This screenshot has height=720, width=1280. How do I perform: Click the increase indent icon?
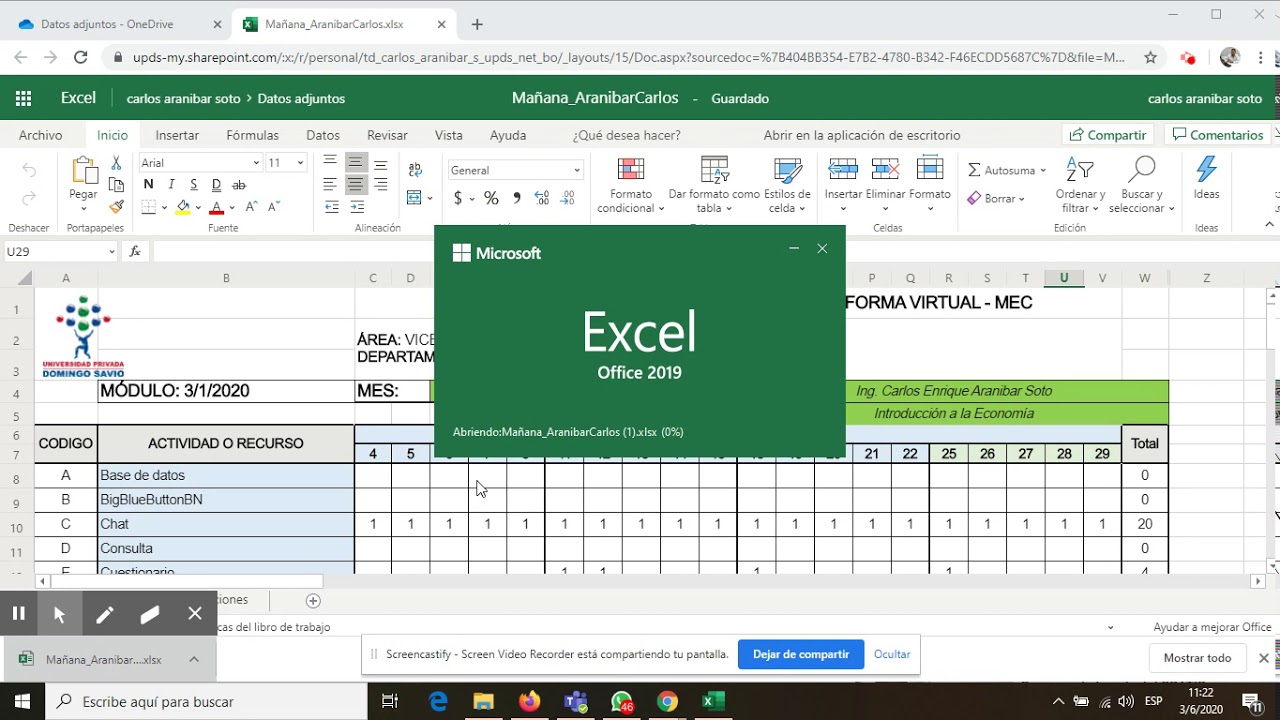(x=355, y=208)
